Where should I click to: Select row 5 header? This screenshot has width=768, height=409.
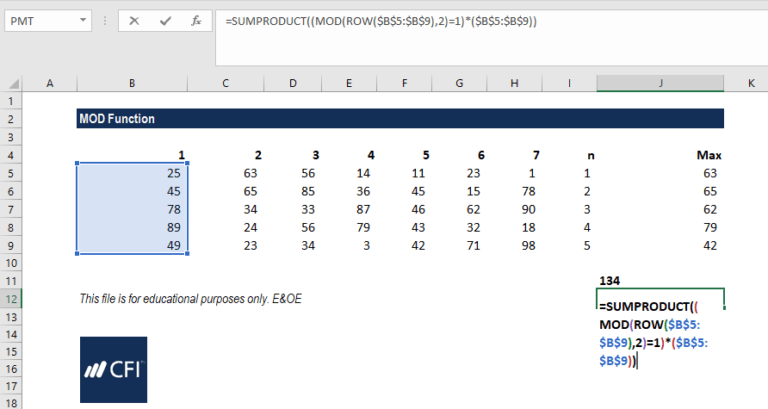[11, 174]
